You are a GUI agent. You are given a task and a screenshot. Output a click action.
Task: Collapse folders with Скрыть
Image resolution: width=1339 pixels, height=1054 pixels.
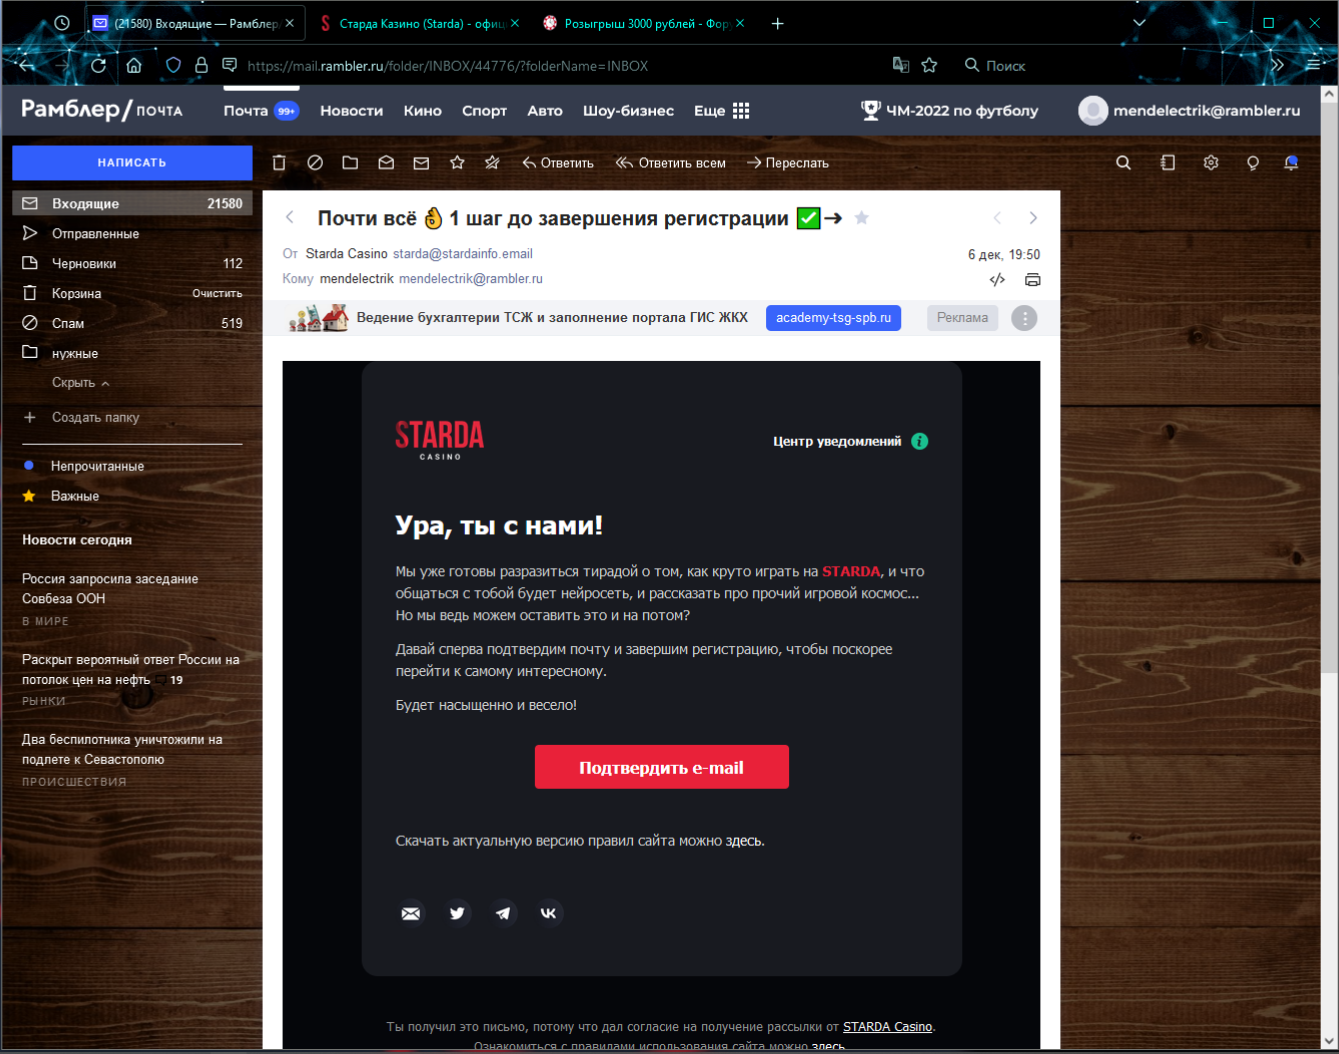[81, 383]
